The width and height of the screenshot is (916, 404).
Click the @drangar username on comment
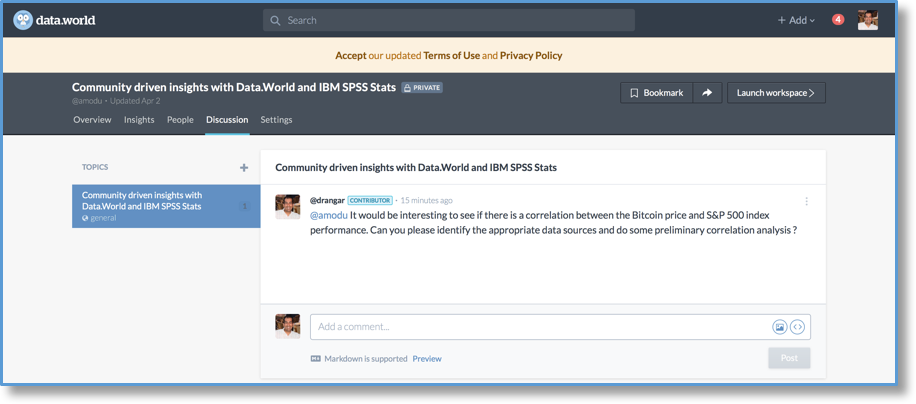pos(327,200)
